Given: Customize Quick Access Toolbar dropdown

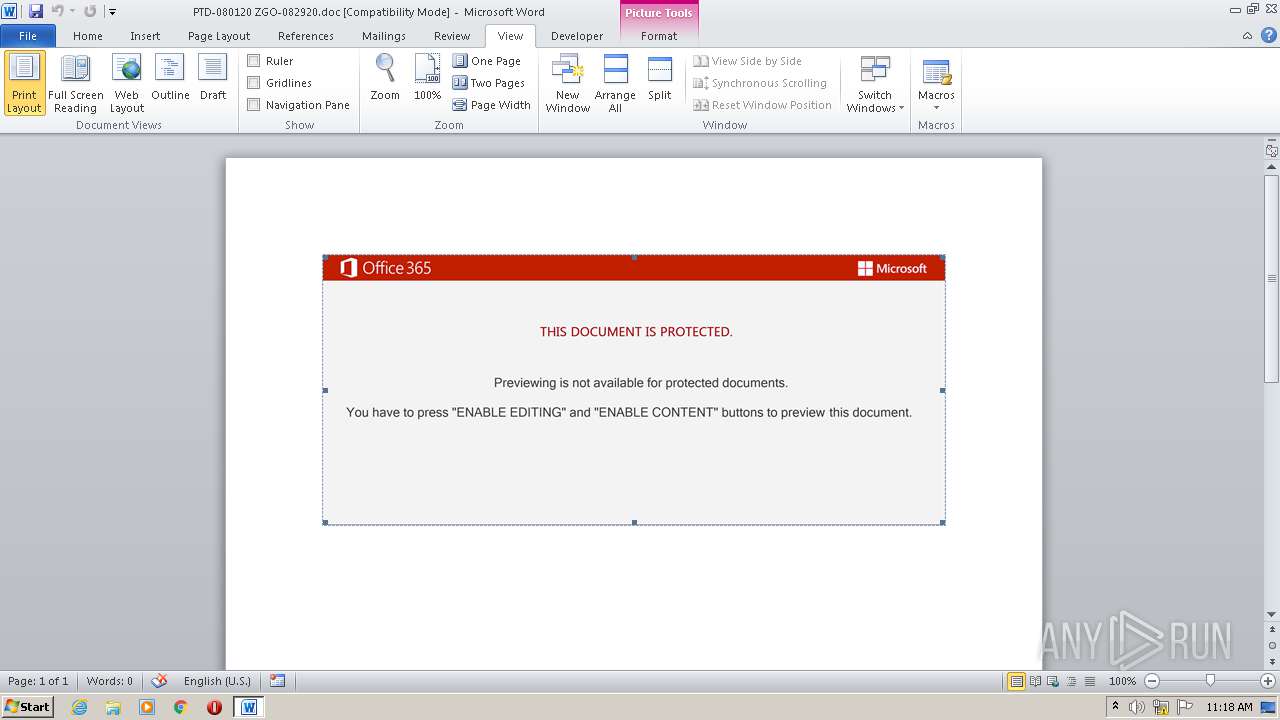Looking at the screenshot, I should click(x=112, y=12).
